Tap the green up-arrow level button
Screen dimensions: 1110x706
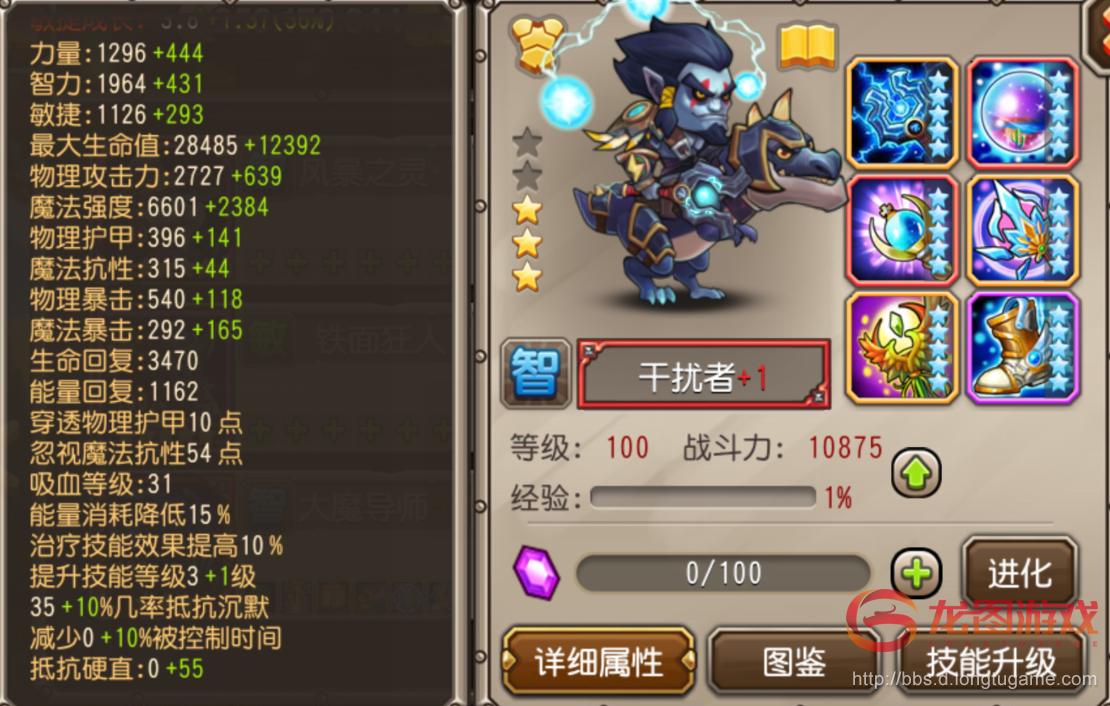point(916,473)
